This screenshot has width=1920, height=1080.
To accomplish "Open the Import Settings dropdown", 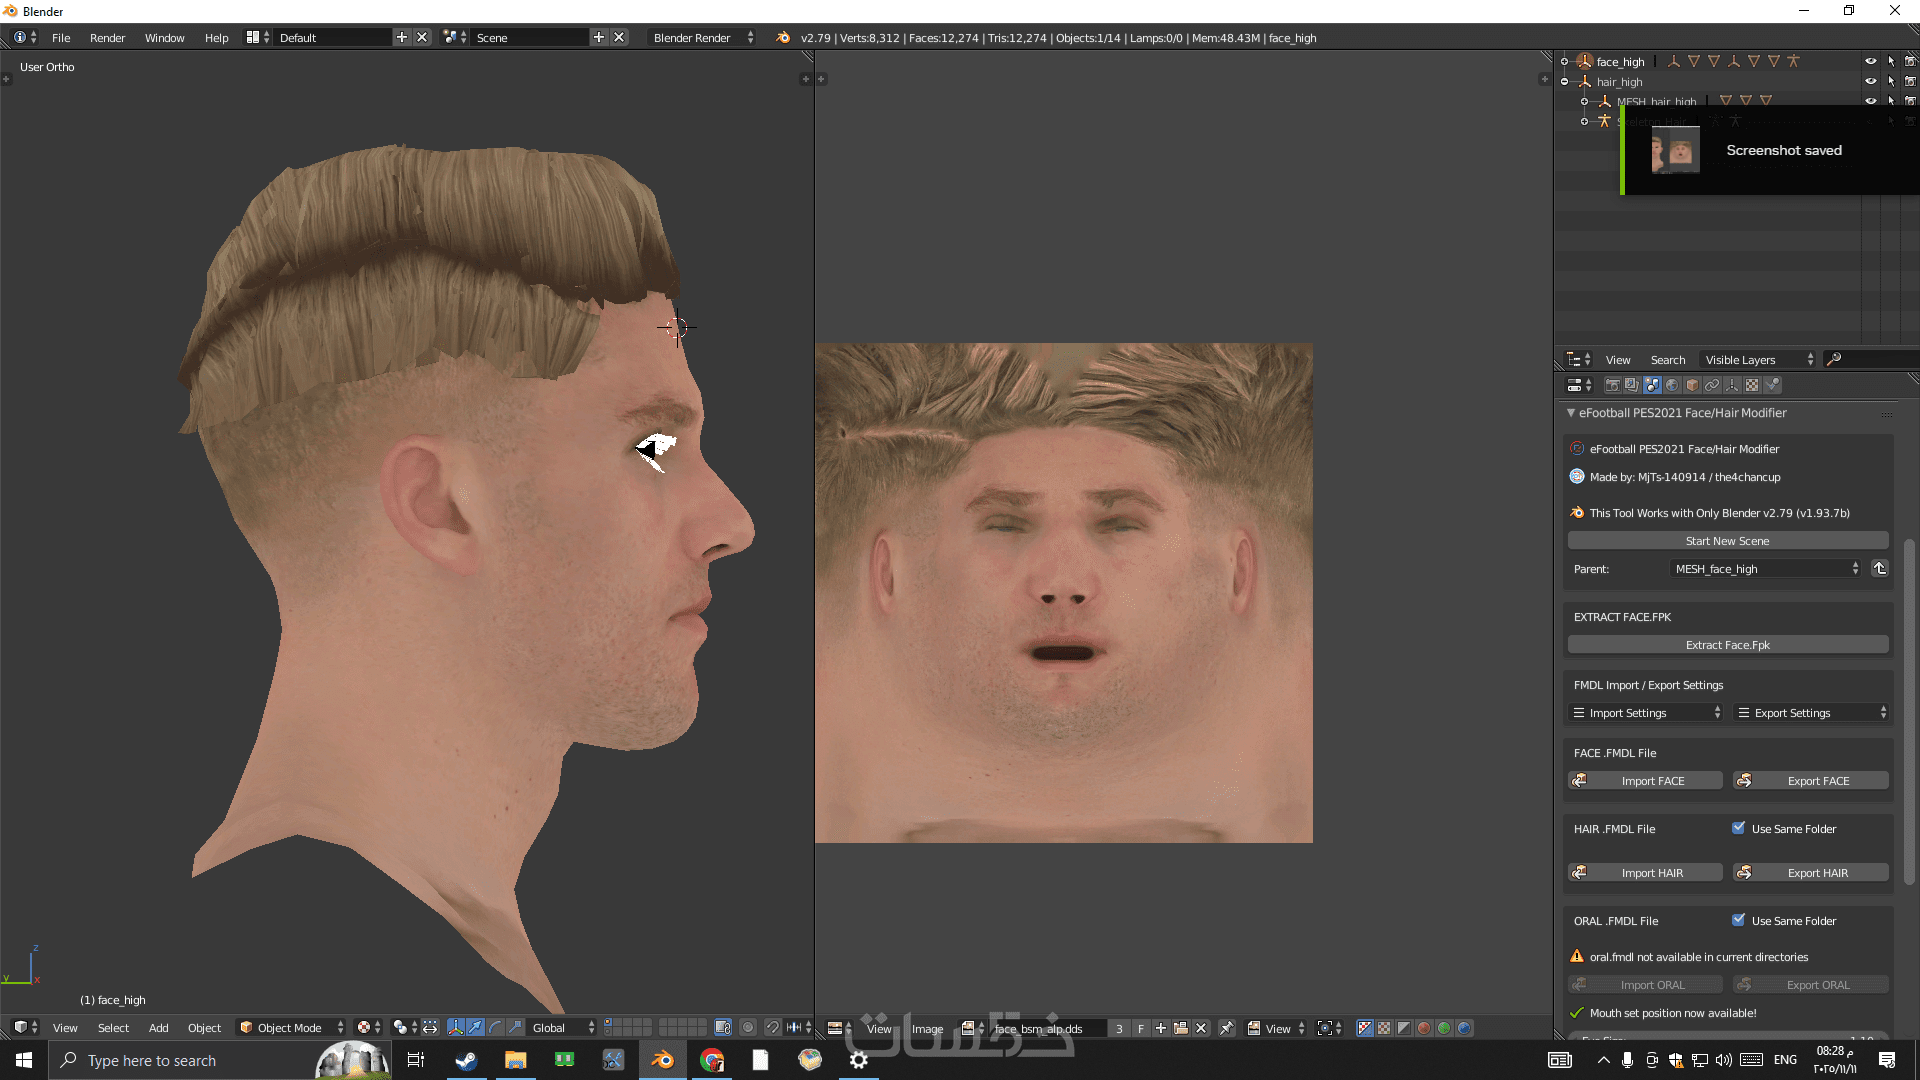I will coord(1645,713).
